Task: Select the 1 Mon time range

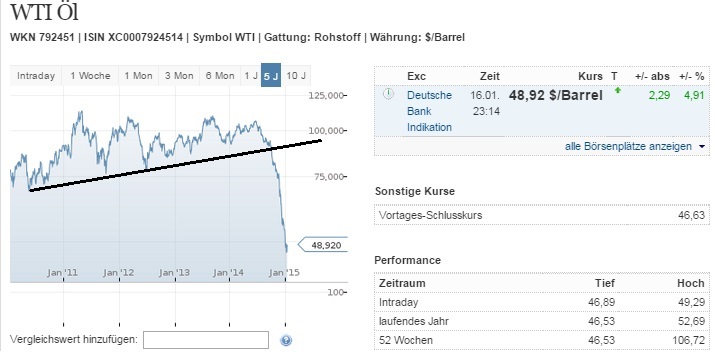Action: click(x=139, y=76)
